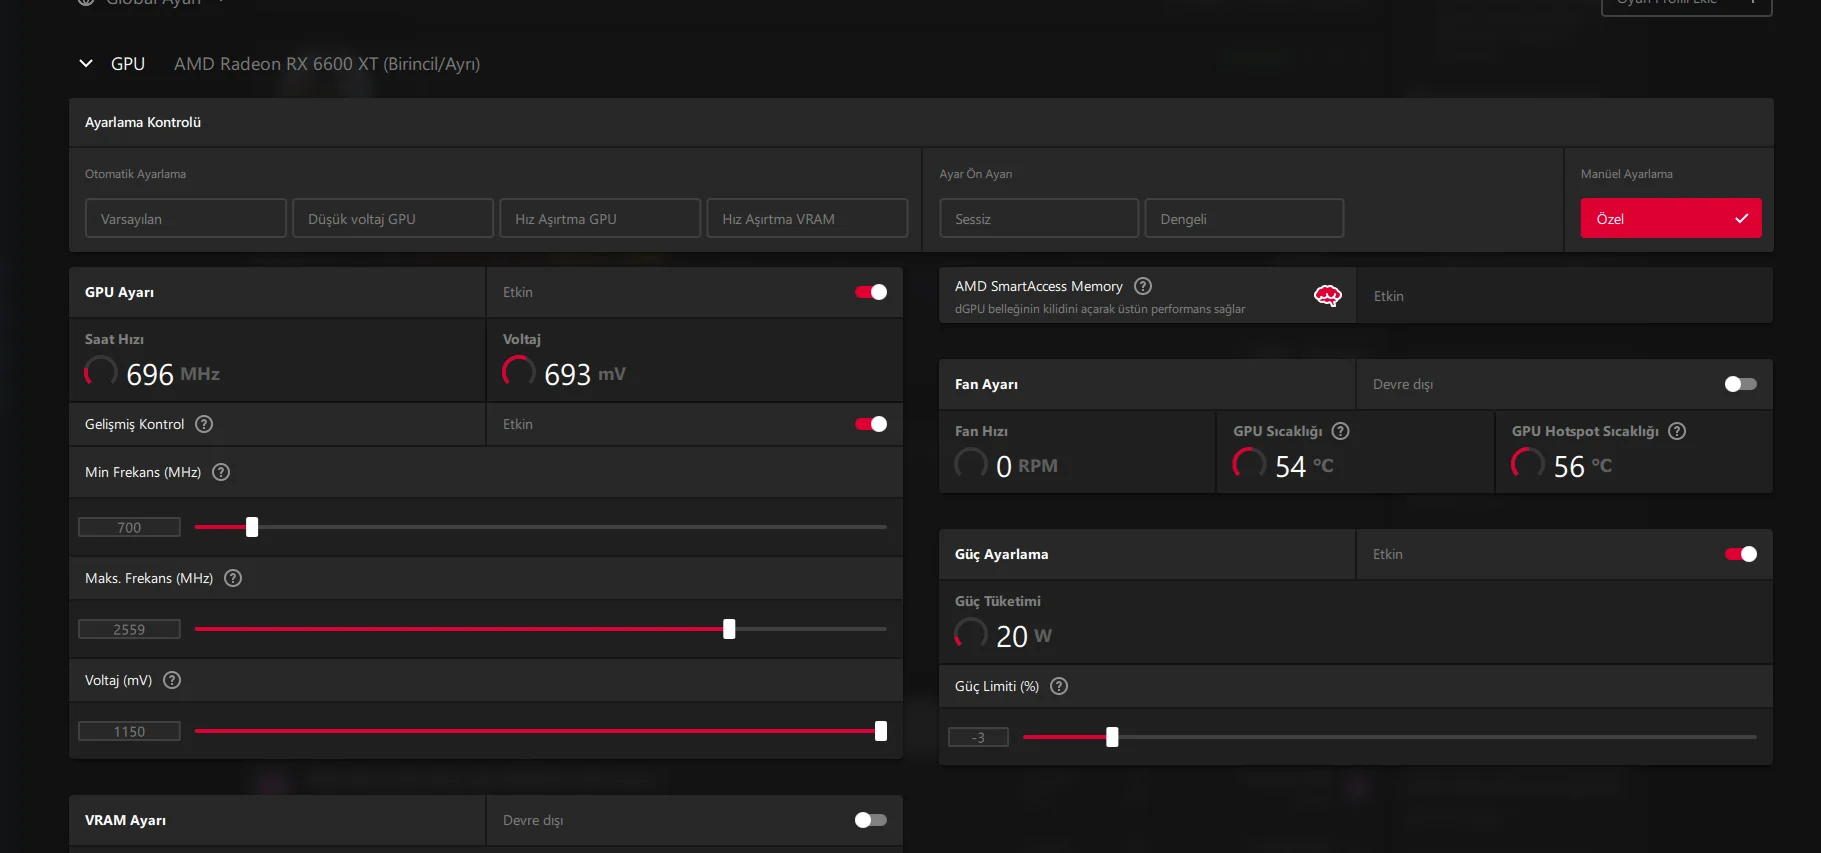
Task: Focus the Güç Limiti value field -3
Action: tap(978, 737)
